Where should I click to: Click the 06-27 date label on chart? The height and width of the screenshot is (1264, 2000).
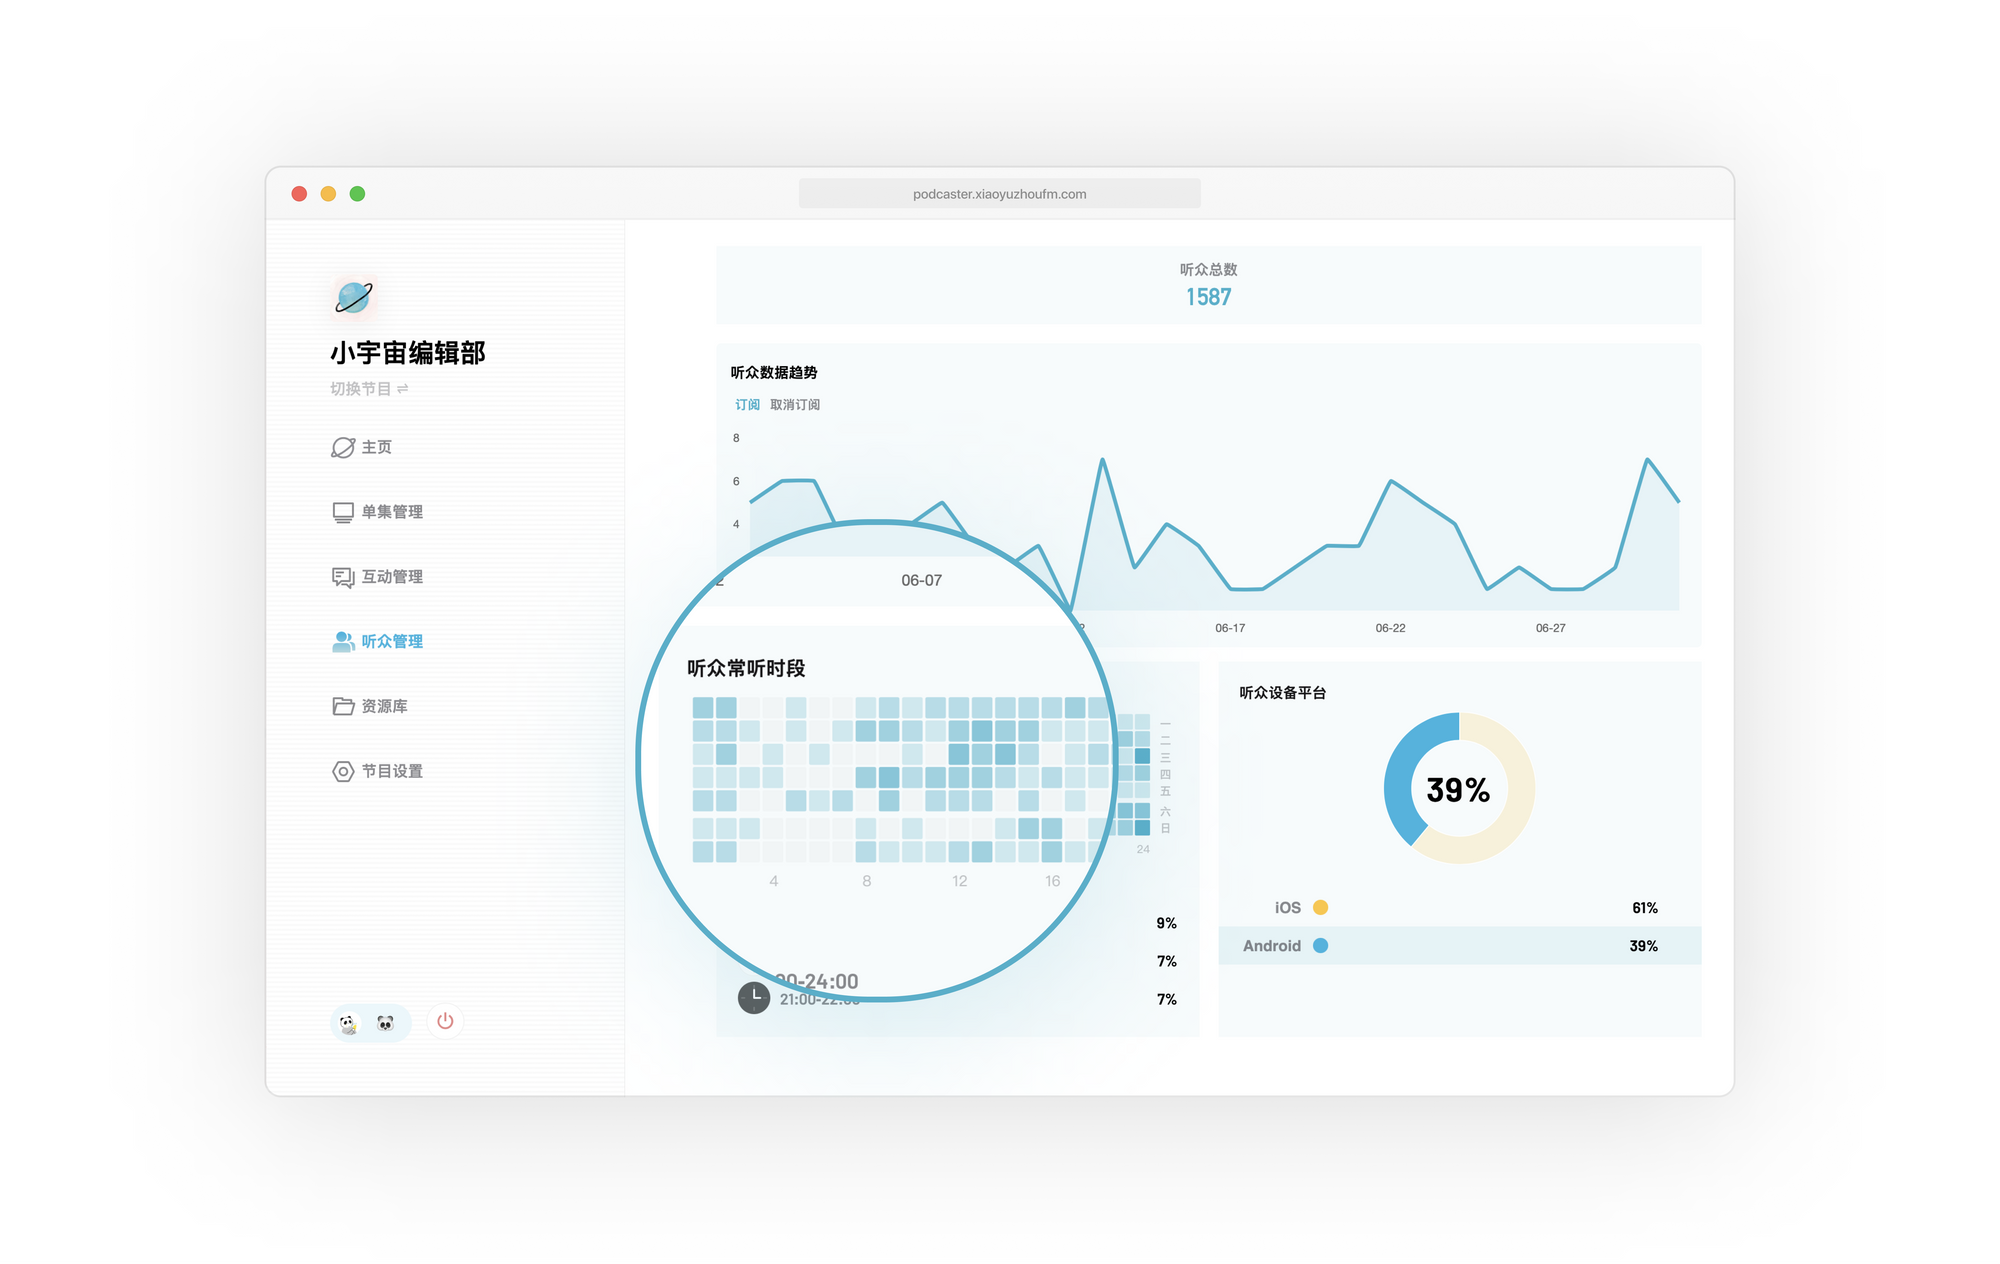[1550, 628]
